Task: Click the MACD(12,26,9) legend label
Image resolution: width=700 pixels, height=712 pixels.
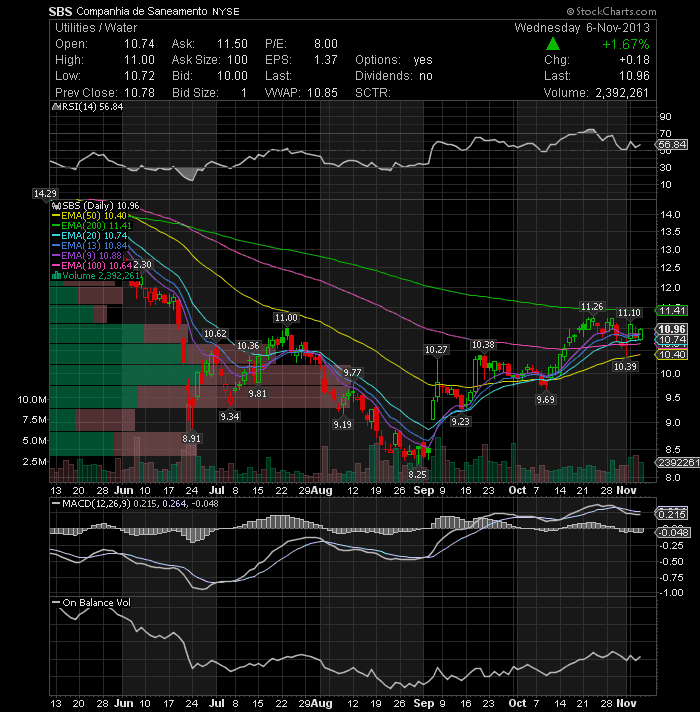Action: tap(96, 504)
